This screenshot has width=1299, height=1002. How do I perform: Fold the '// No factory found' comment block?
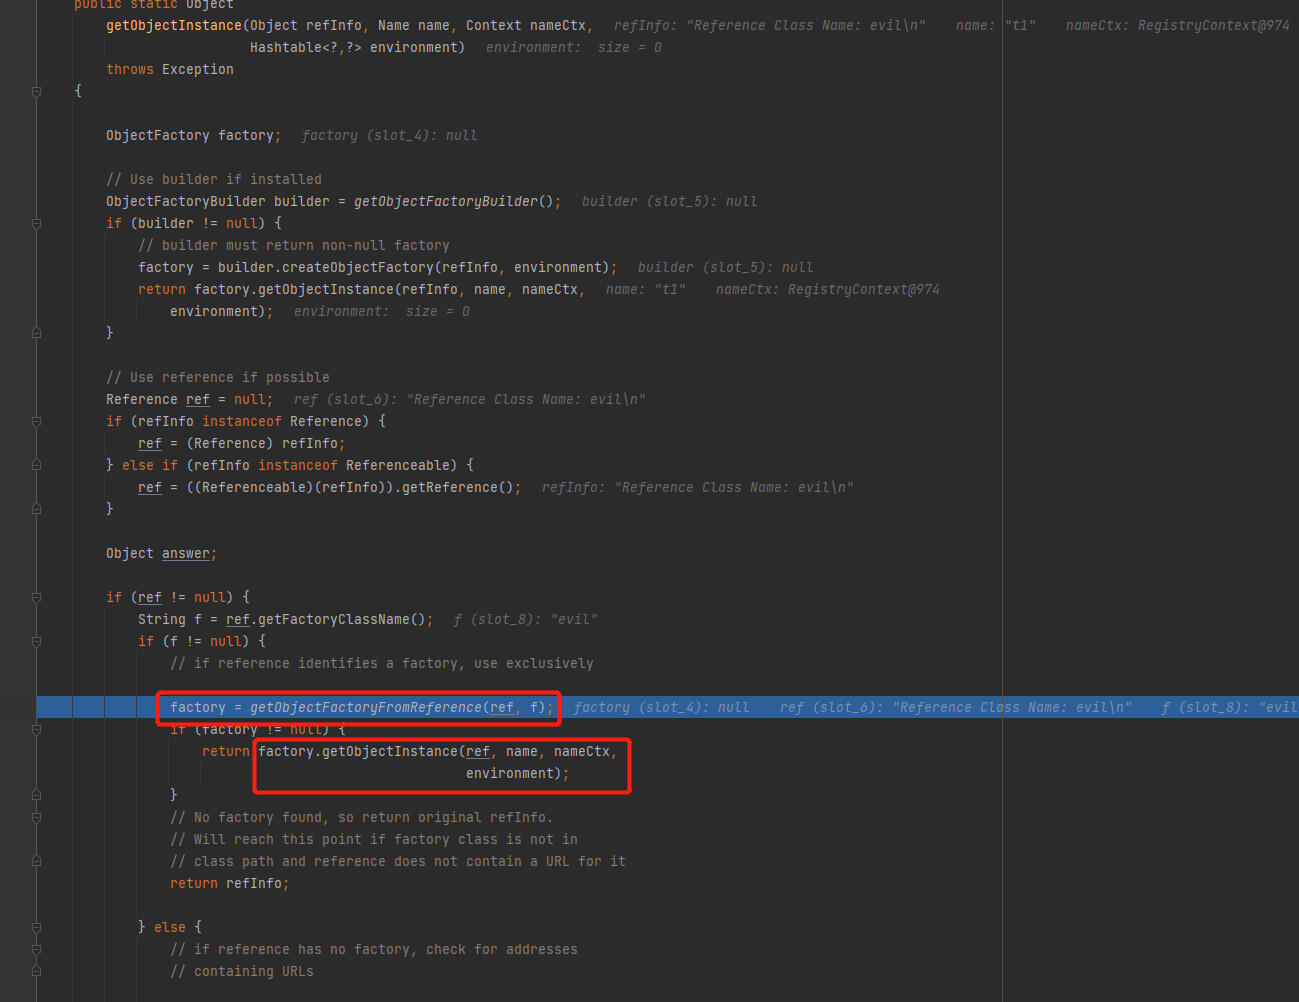click(37, 817)
